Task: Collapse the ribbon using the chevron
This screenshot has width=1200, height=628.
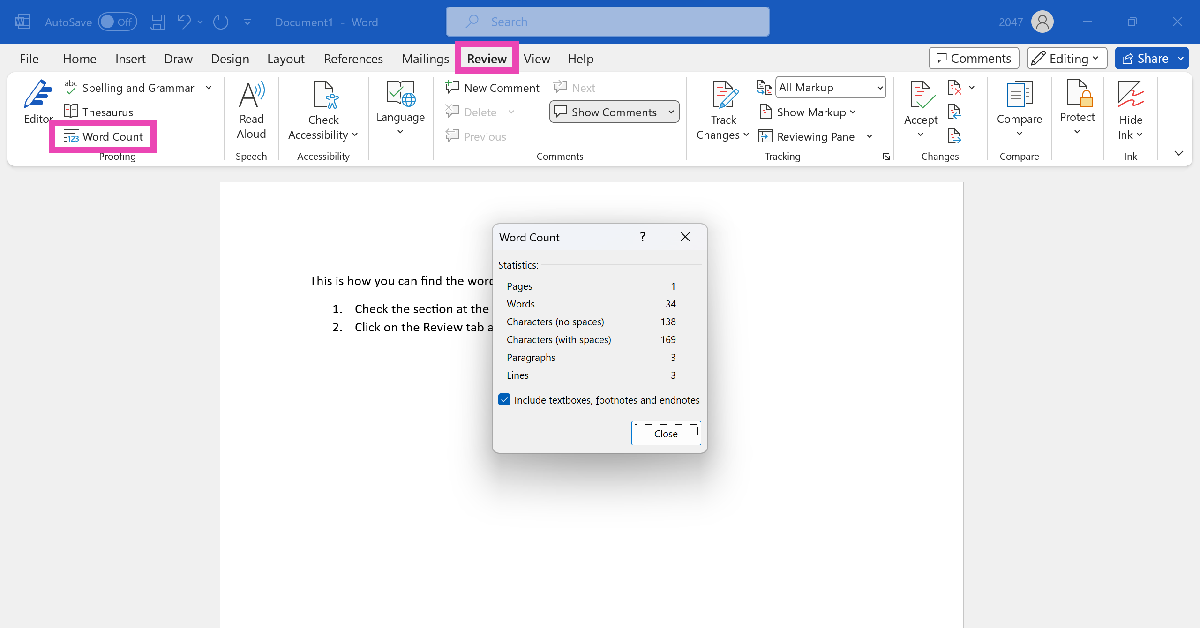Action: coord(1178,153)
